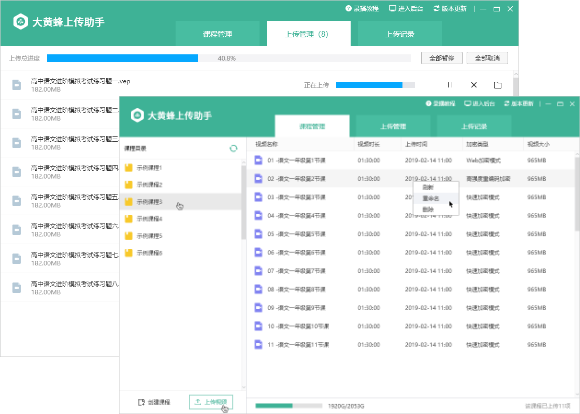Select video row 04 in the list
This screenshot has width=580, height=414.
(x=411, y=216)
